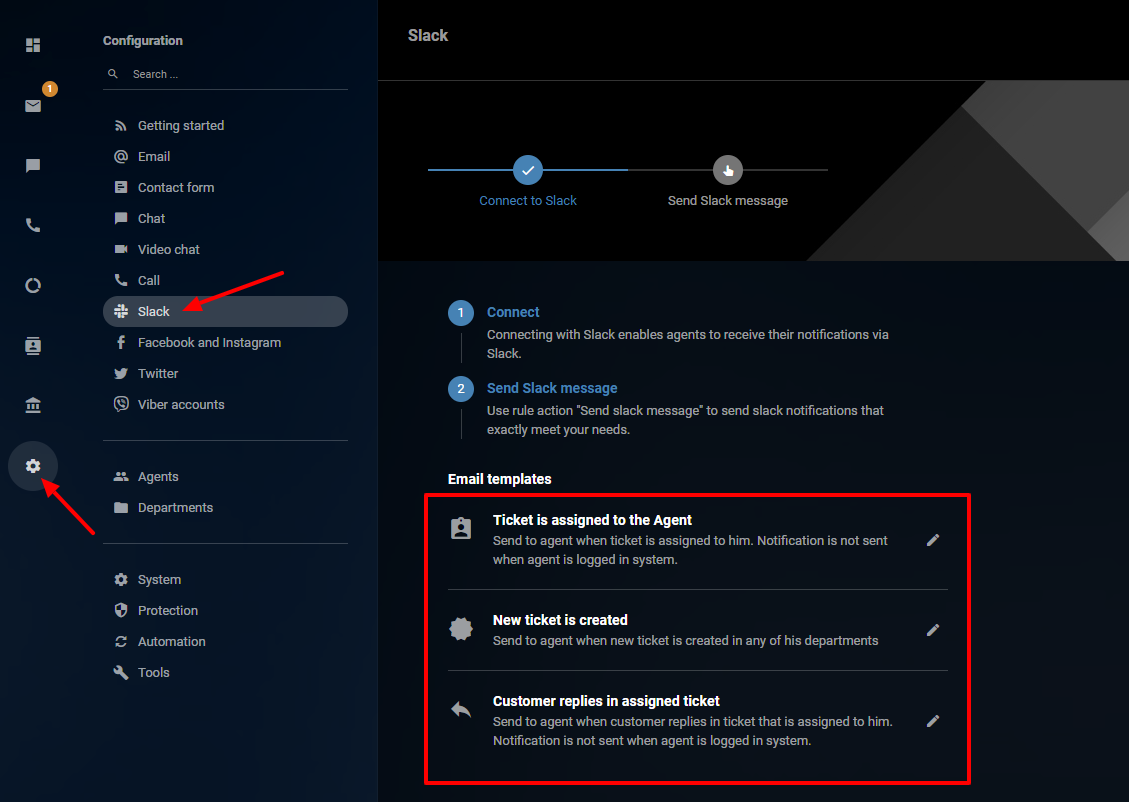Open Contact form configuration
This screenshot has height=802, width=1129.
(x=225, y=187)
